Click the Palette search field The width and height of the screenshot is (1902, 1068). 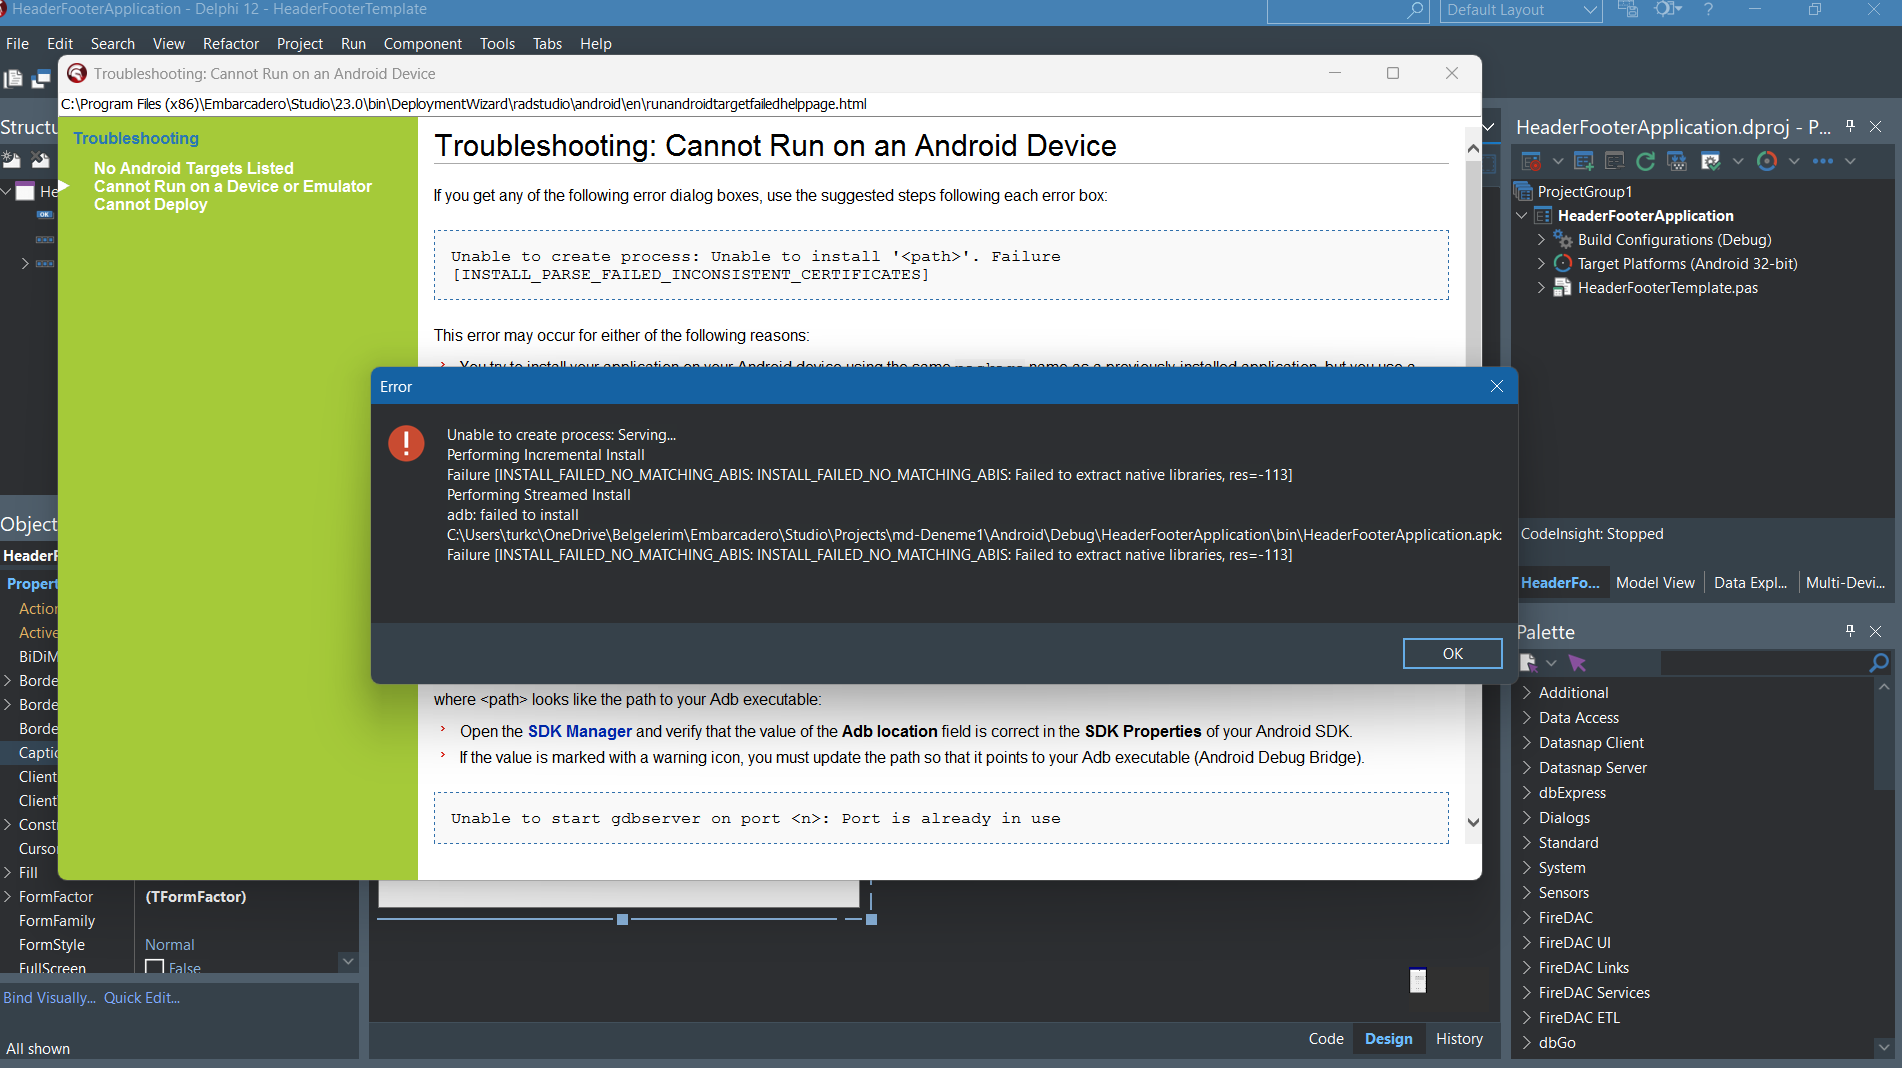[x=1765, y=662]
